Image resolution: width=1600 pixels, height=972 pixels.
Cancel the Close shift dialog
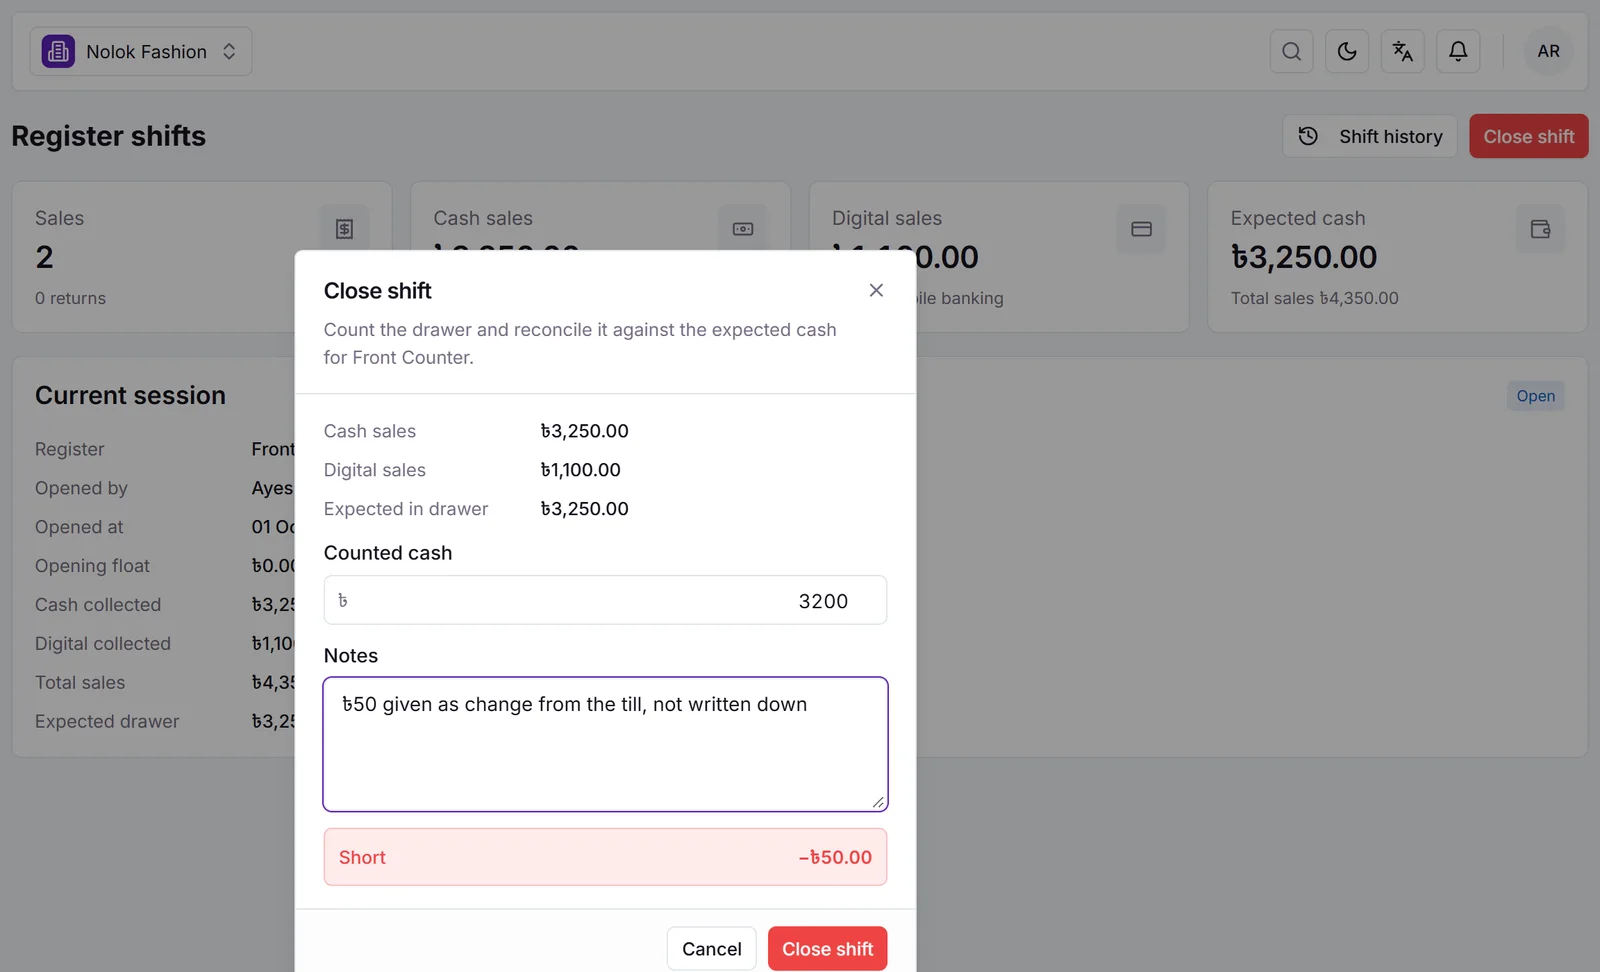coord(711,948)
